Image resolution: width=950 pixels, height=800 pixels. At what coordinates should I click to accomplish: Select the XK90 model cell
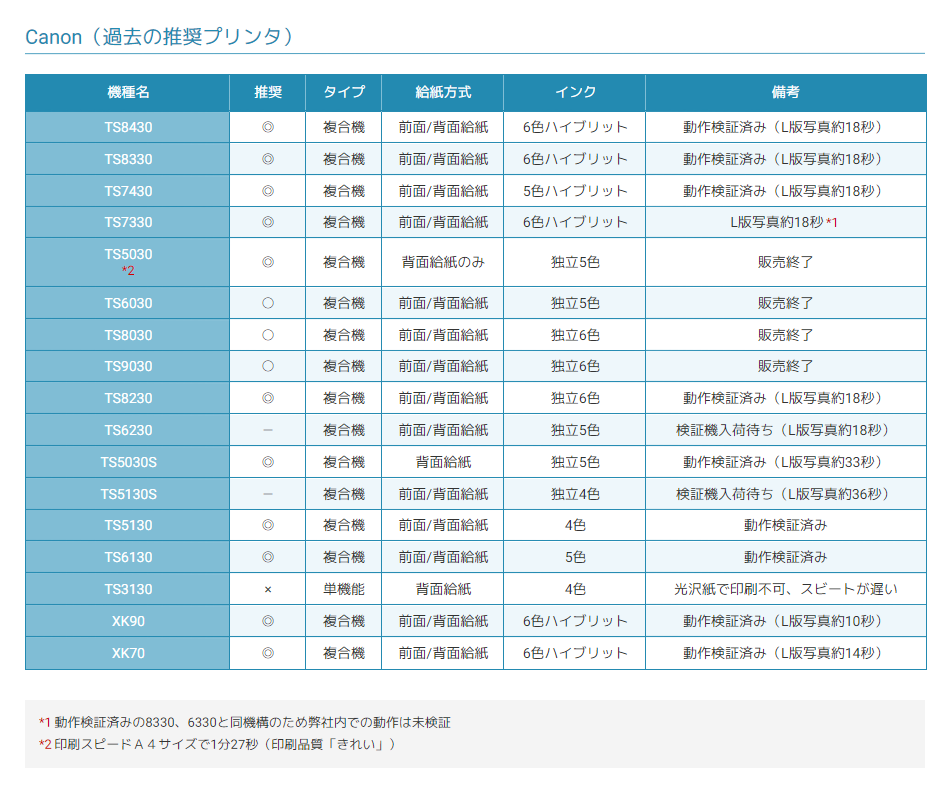coord(128,621)
